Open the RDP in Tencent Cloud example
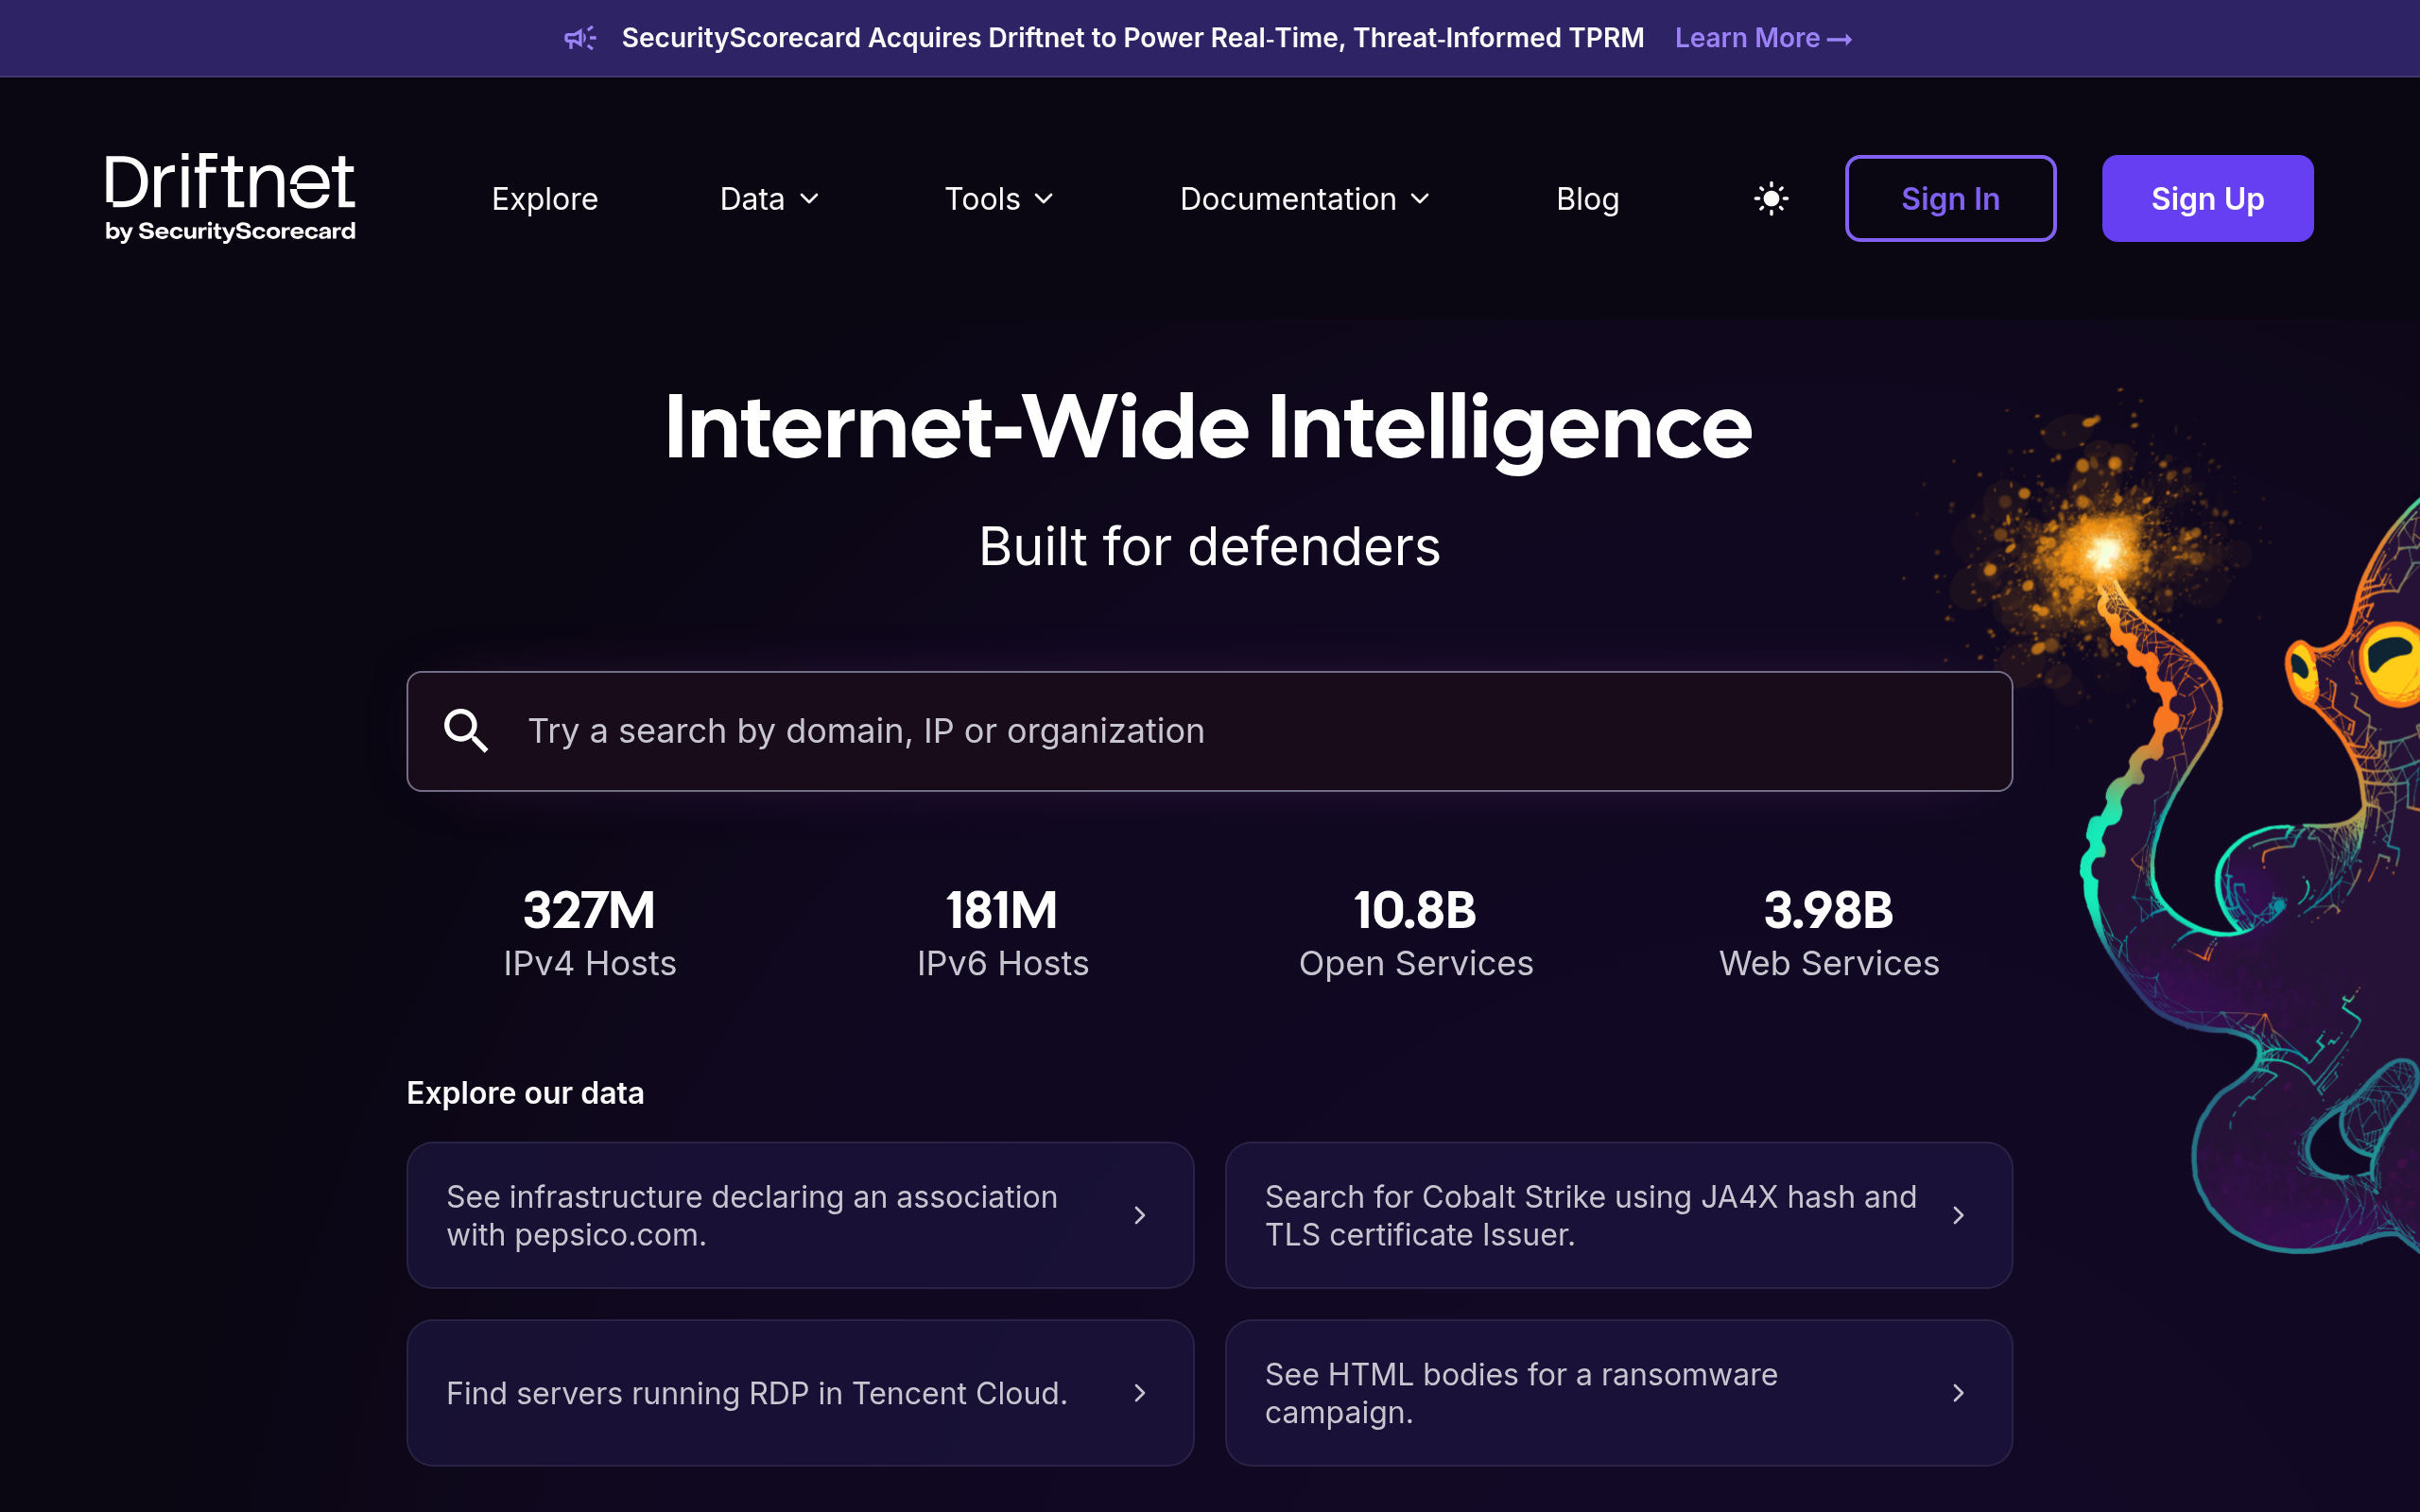Image resolution: width=2420 pixels, height=1512 pixels. point(800,1393)
